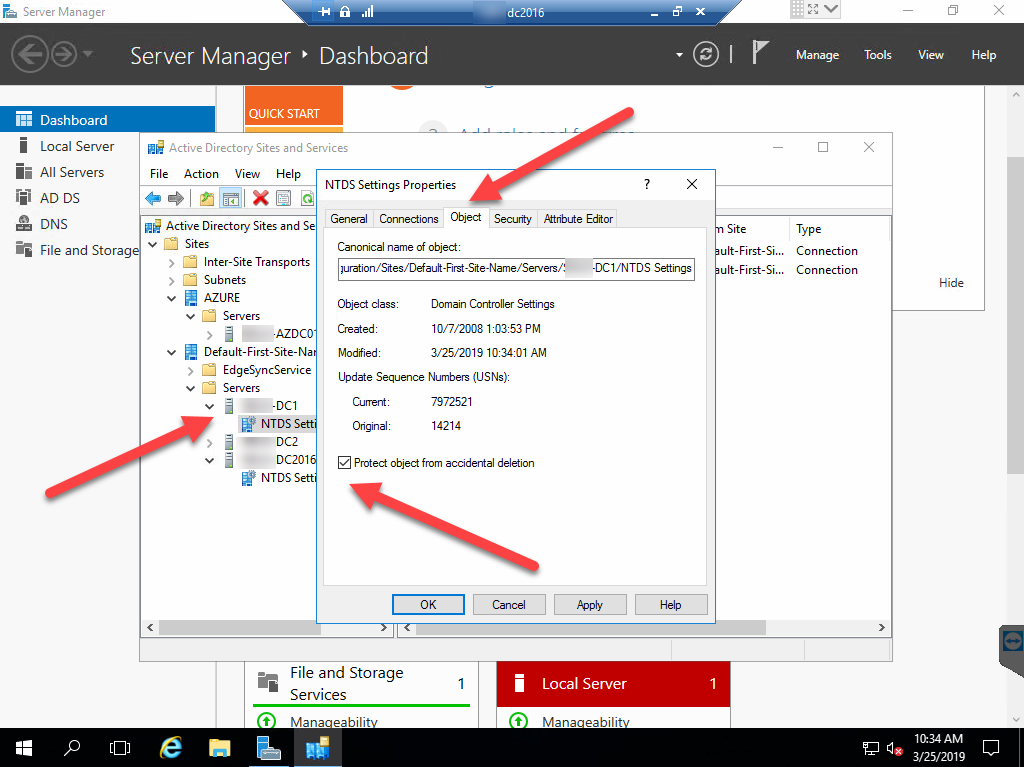Screen dimensions: 1024x767
Task: Select the AZURE site icon in tree
Action: click(x=191, y=298)
